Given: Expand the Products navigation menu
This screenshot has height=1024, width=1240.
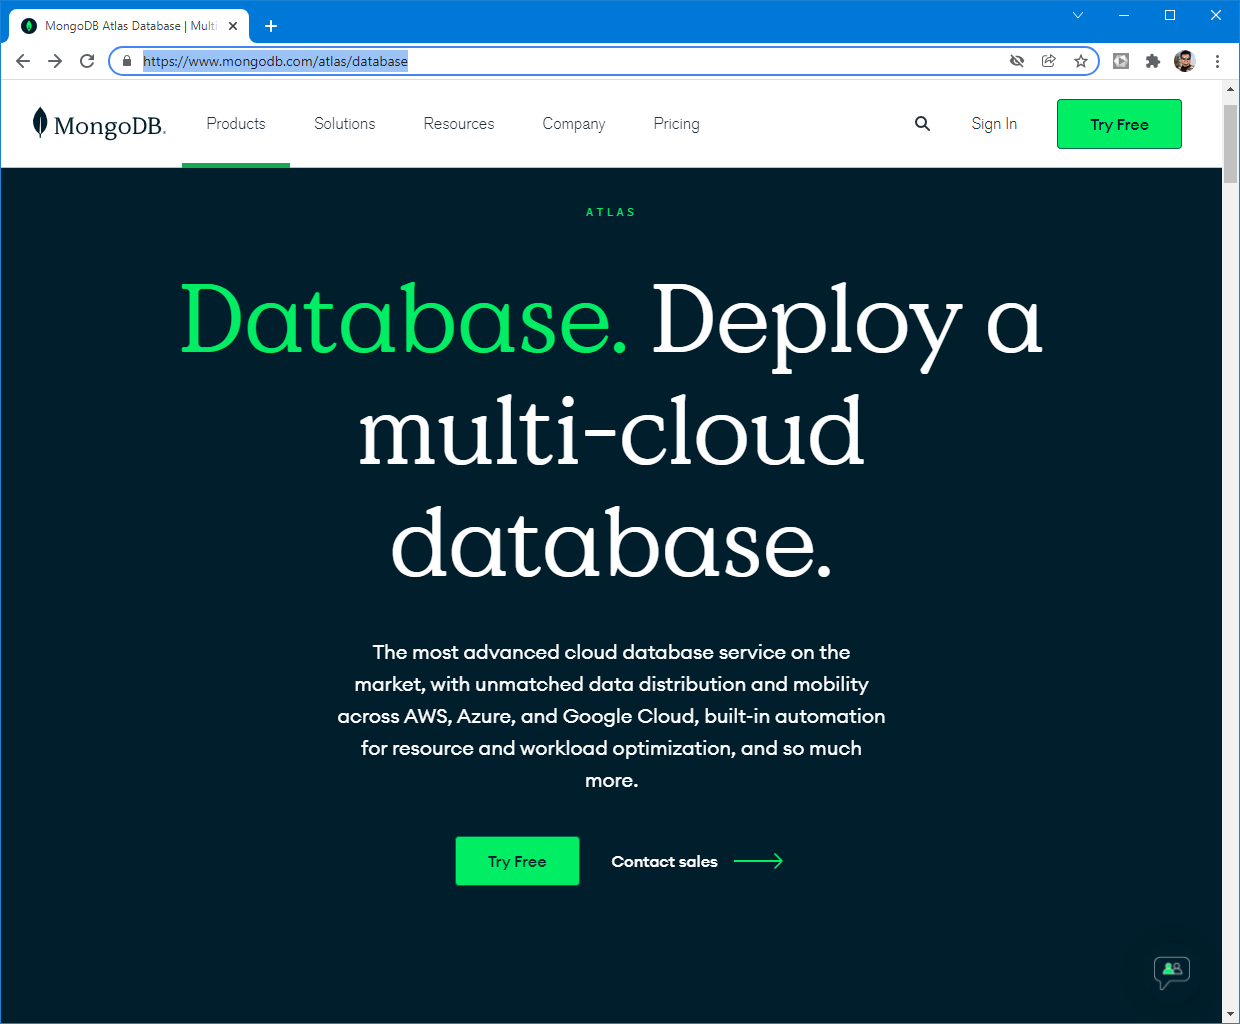Looking at the screenshot, I should (236, 124).
